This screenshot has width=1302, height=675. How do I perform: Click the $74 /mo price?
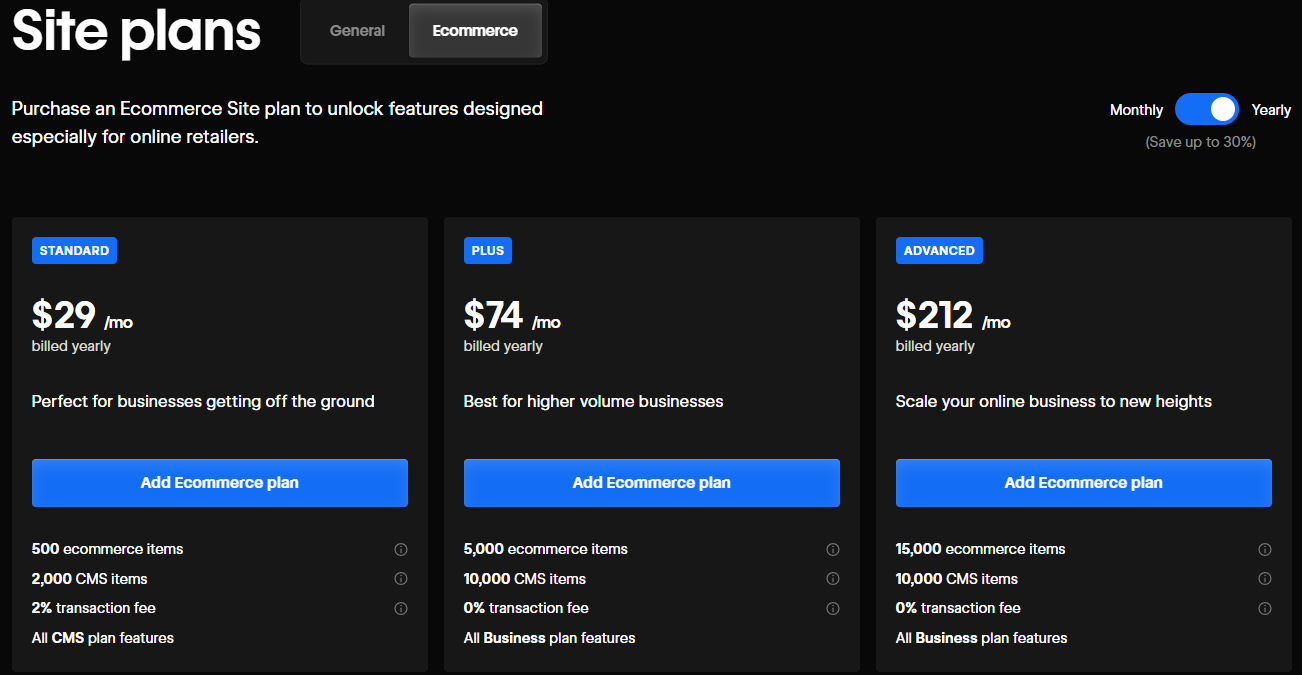pos(512,315)
